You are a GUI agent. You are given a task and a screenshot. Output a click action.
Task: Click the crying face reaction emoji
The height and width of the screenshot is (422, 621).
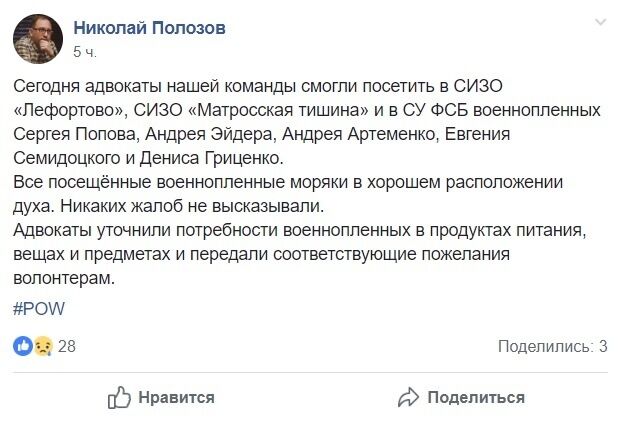tap(41, 347)
